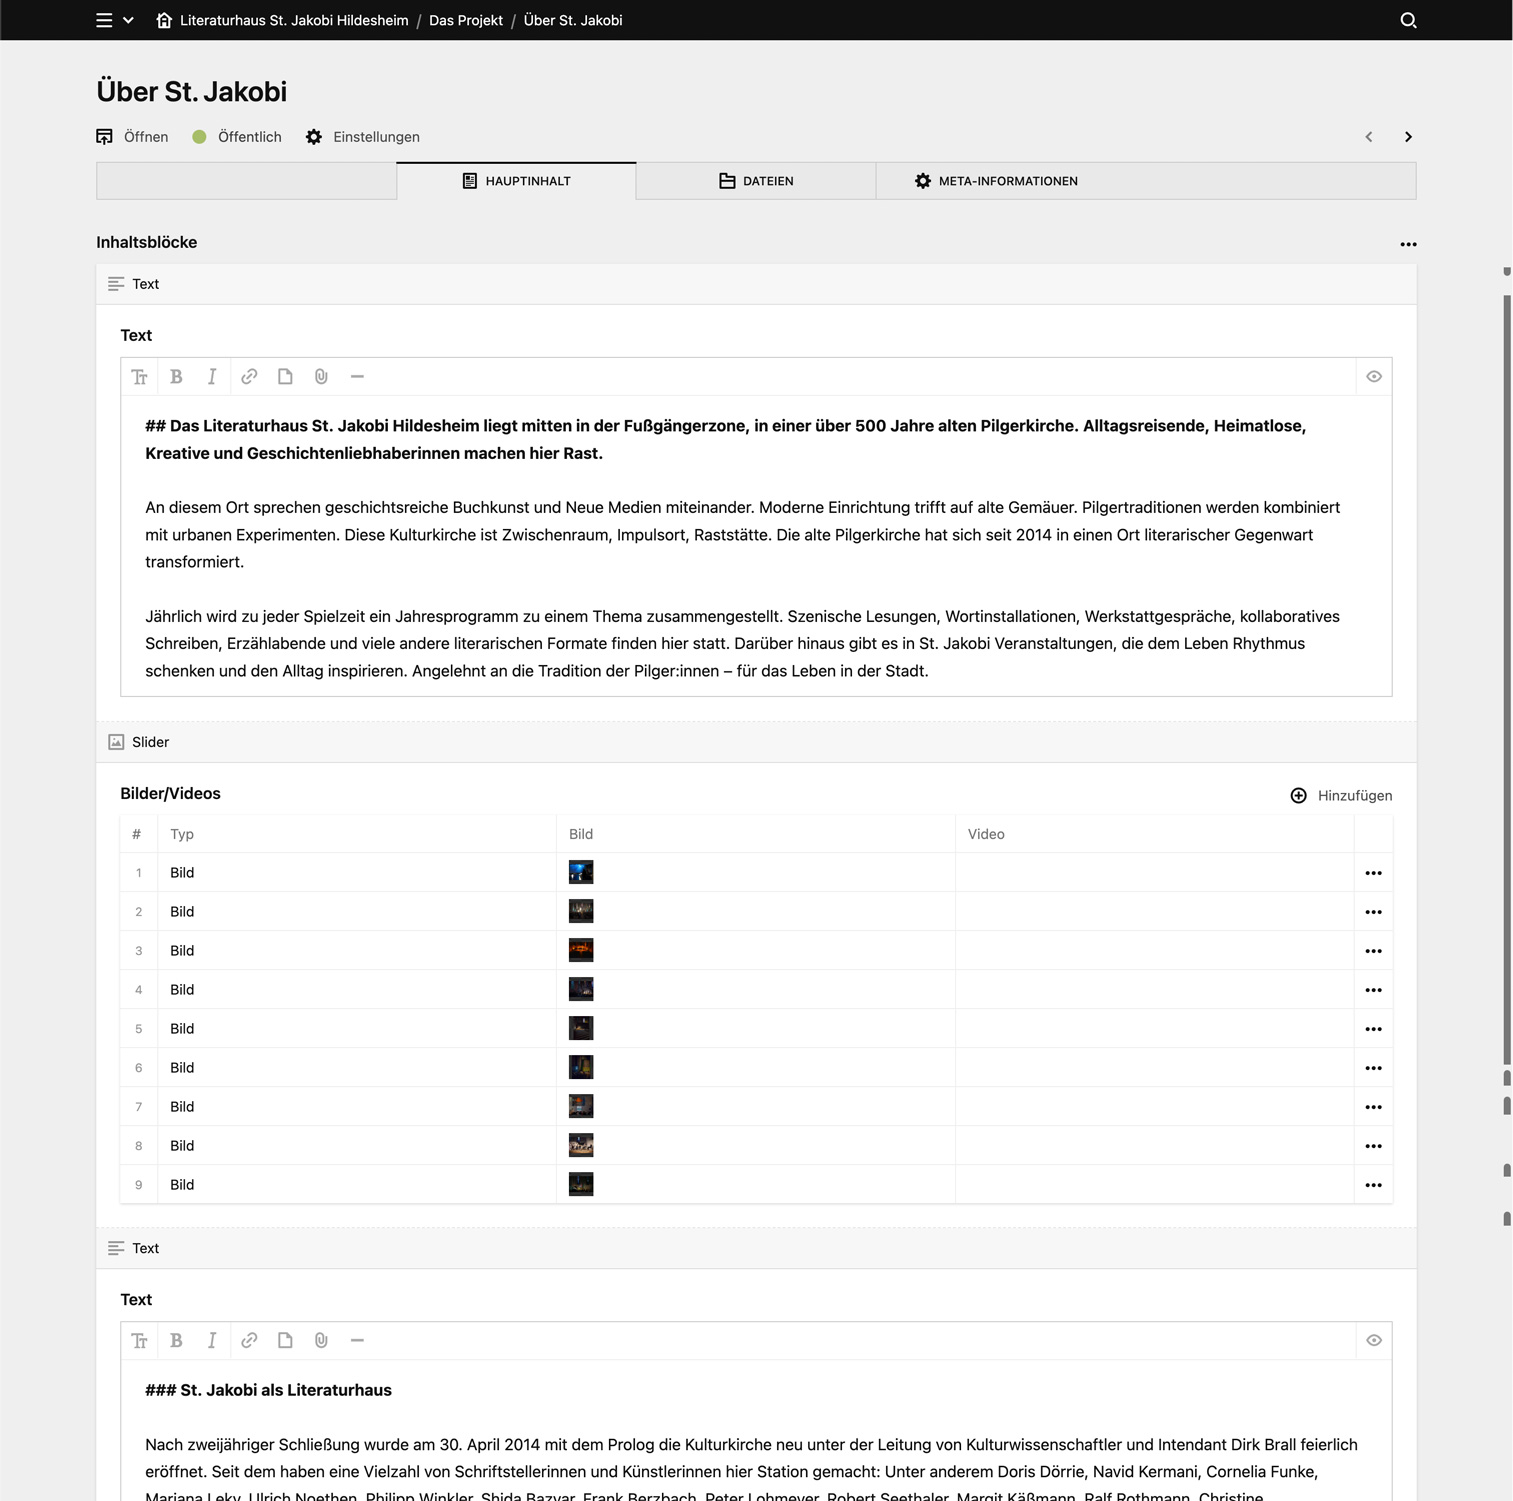Insert horizontal rule in second text editor
The height and width of the screenshot is (1501, 1513).
357,1341
